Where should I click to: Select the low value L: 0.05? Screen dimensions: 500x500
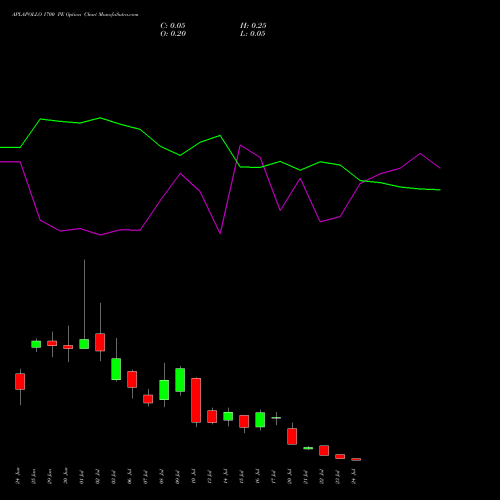[253, 34]
